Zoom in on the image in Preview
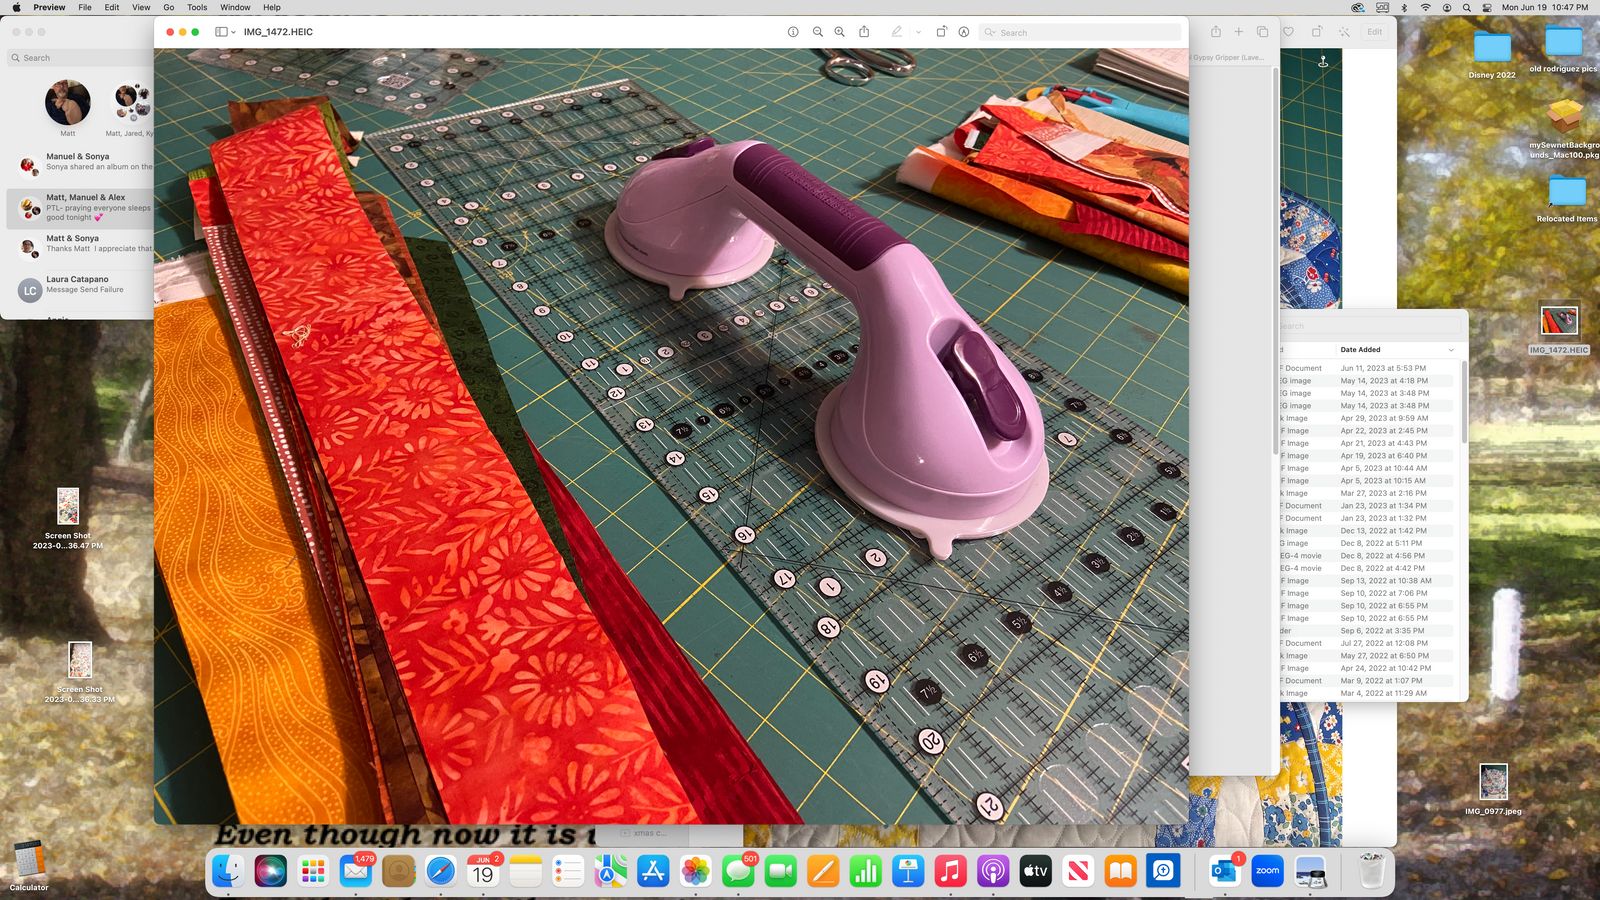Viewport: 1600px width, 900px height. click(840, 32)
